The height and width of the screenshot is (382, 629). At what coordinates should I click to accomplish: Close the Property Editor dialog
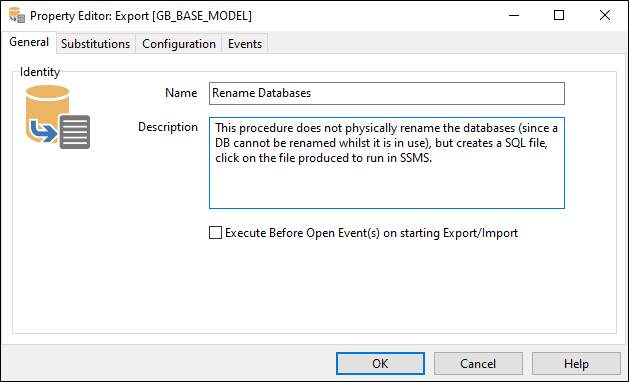(605, 16)
